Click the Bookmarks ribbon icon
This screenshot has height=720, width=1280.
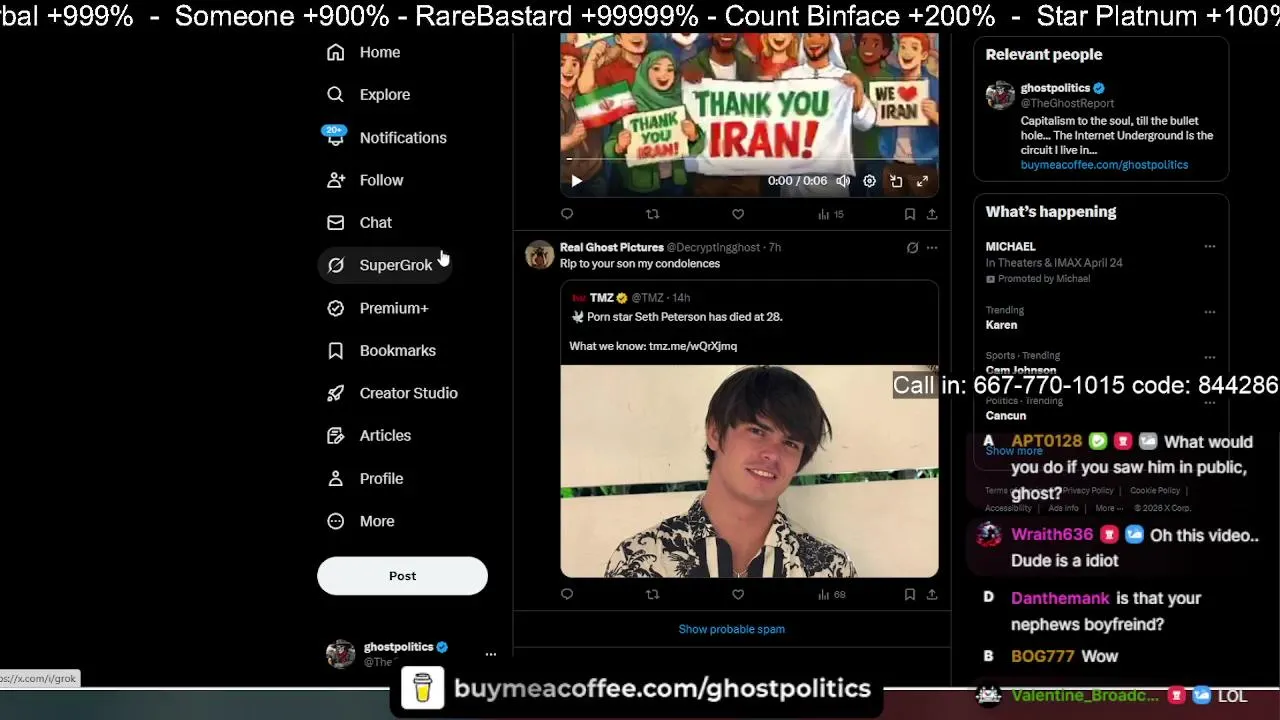(x=336, y=350)
